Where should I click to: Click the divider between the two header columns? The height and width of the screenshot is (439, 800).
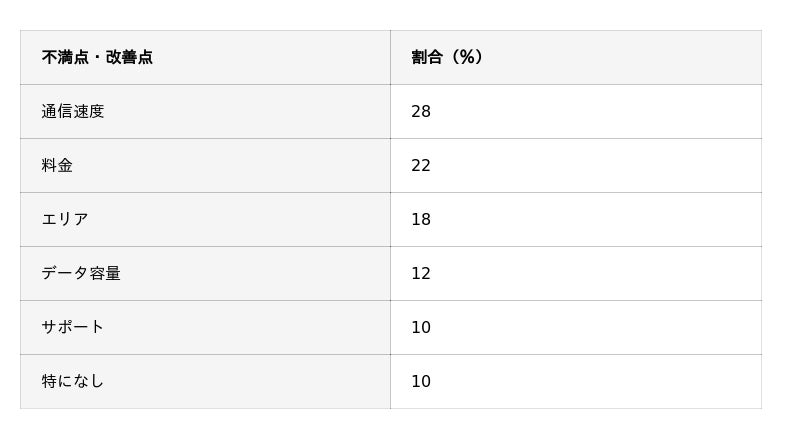[x=390, y=57]
